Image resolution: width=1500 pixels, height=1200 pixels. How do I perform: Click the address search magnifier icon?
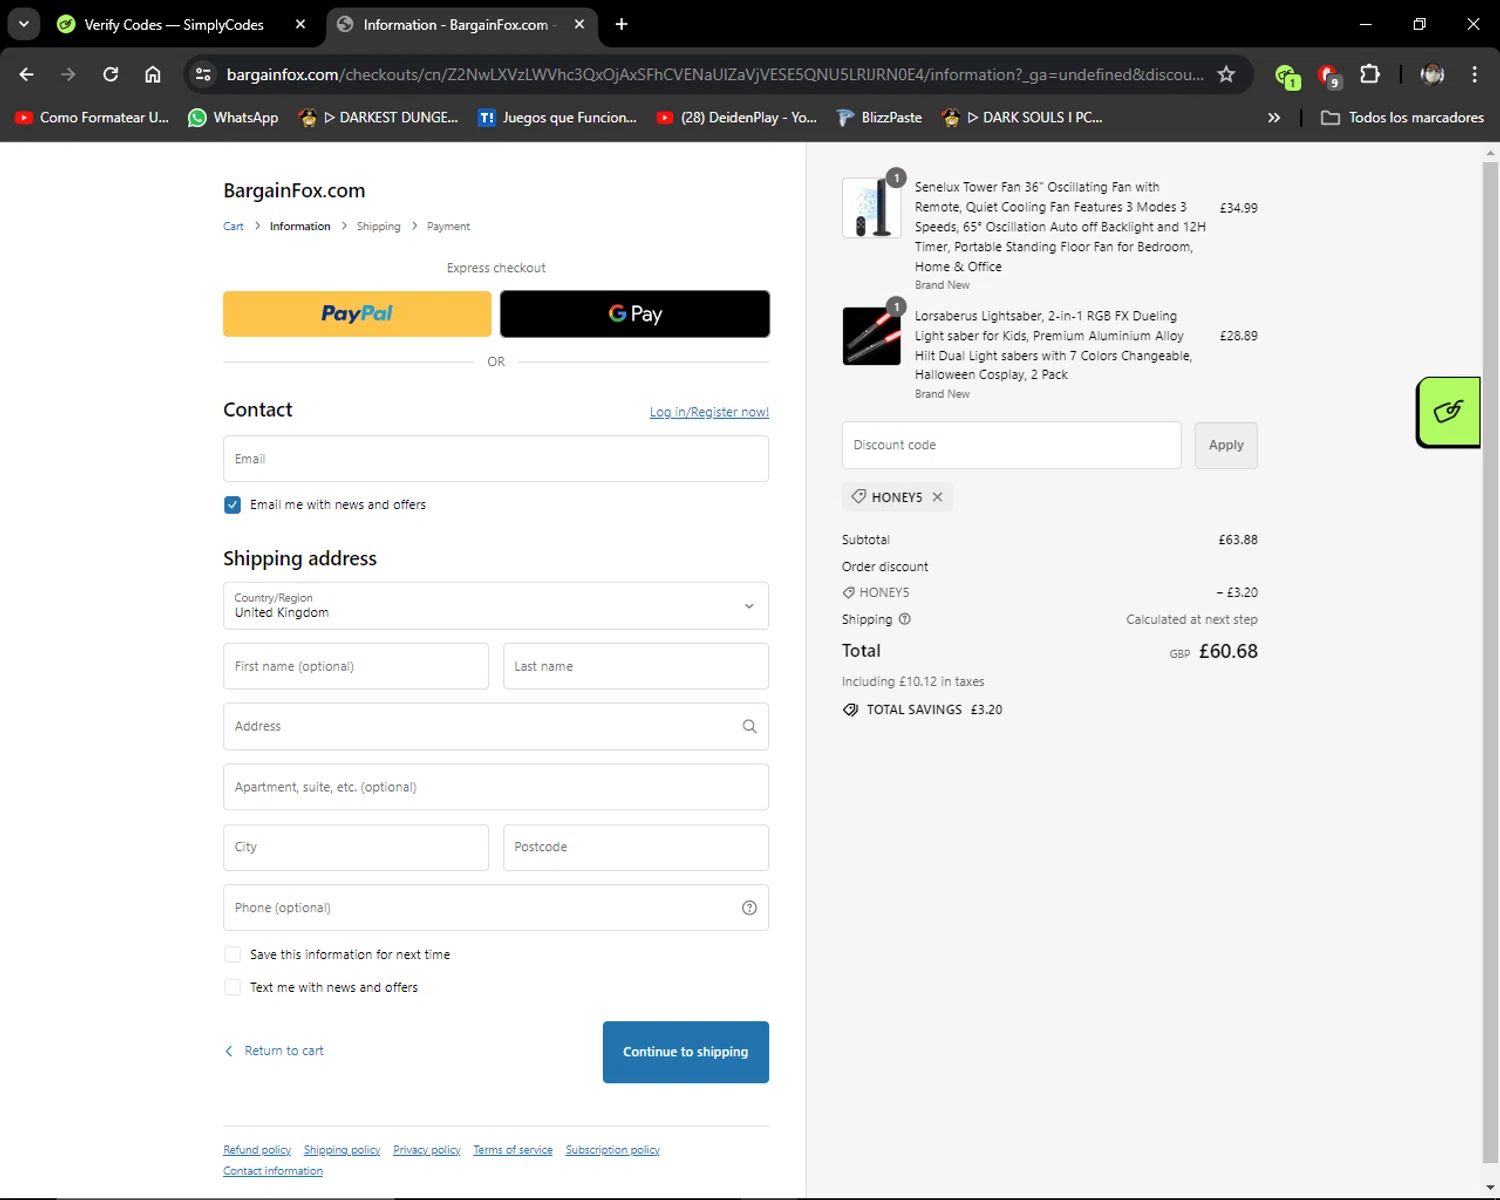[x=749, y=726]
